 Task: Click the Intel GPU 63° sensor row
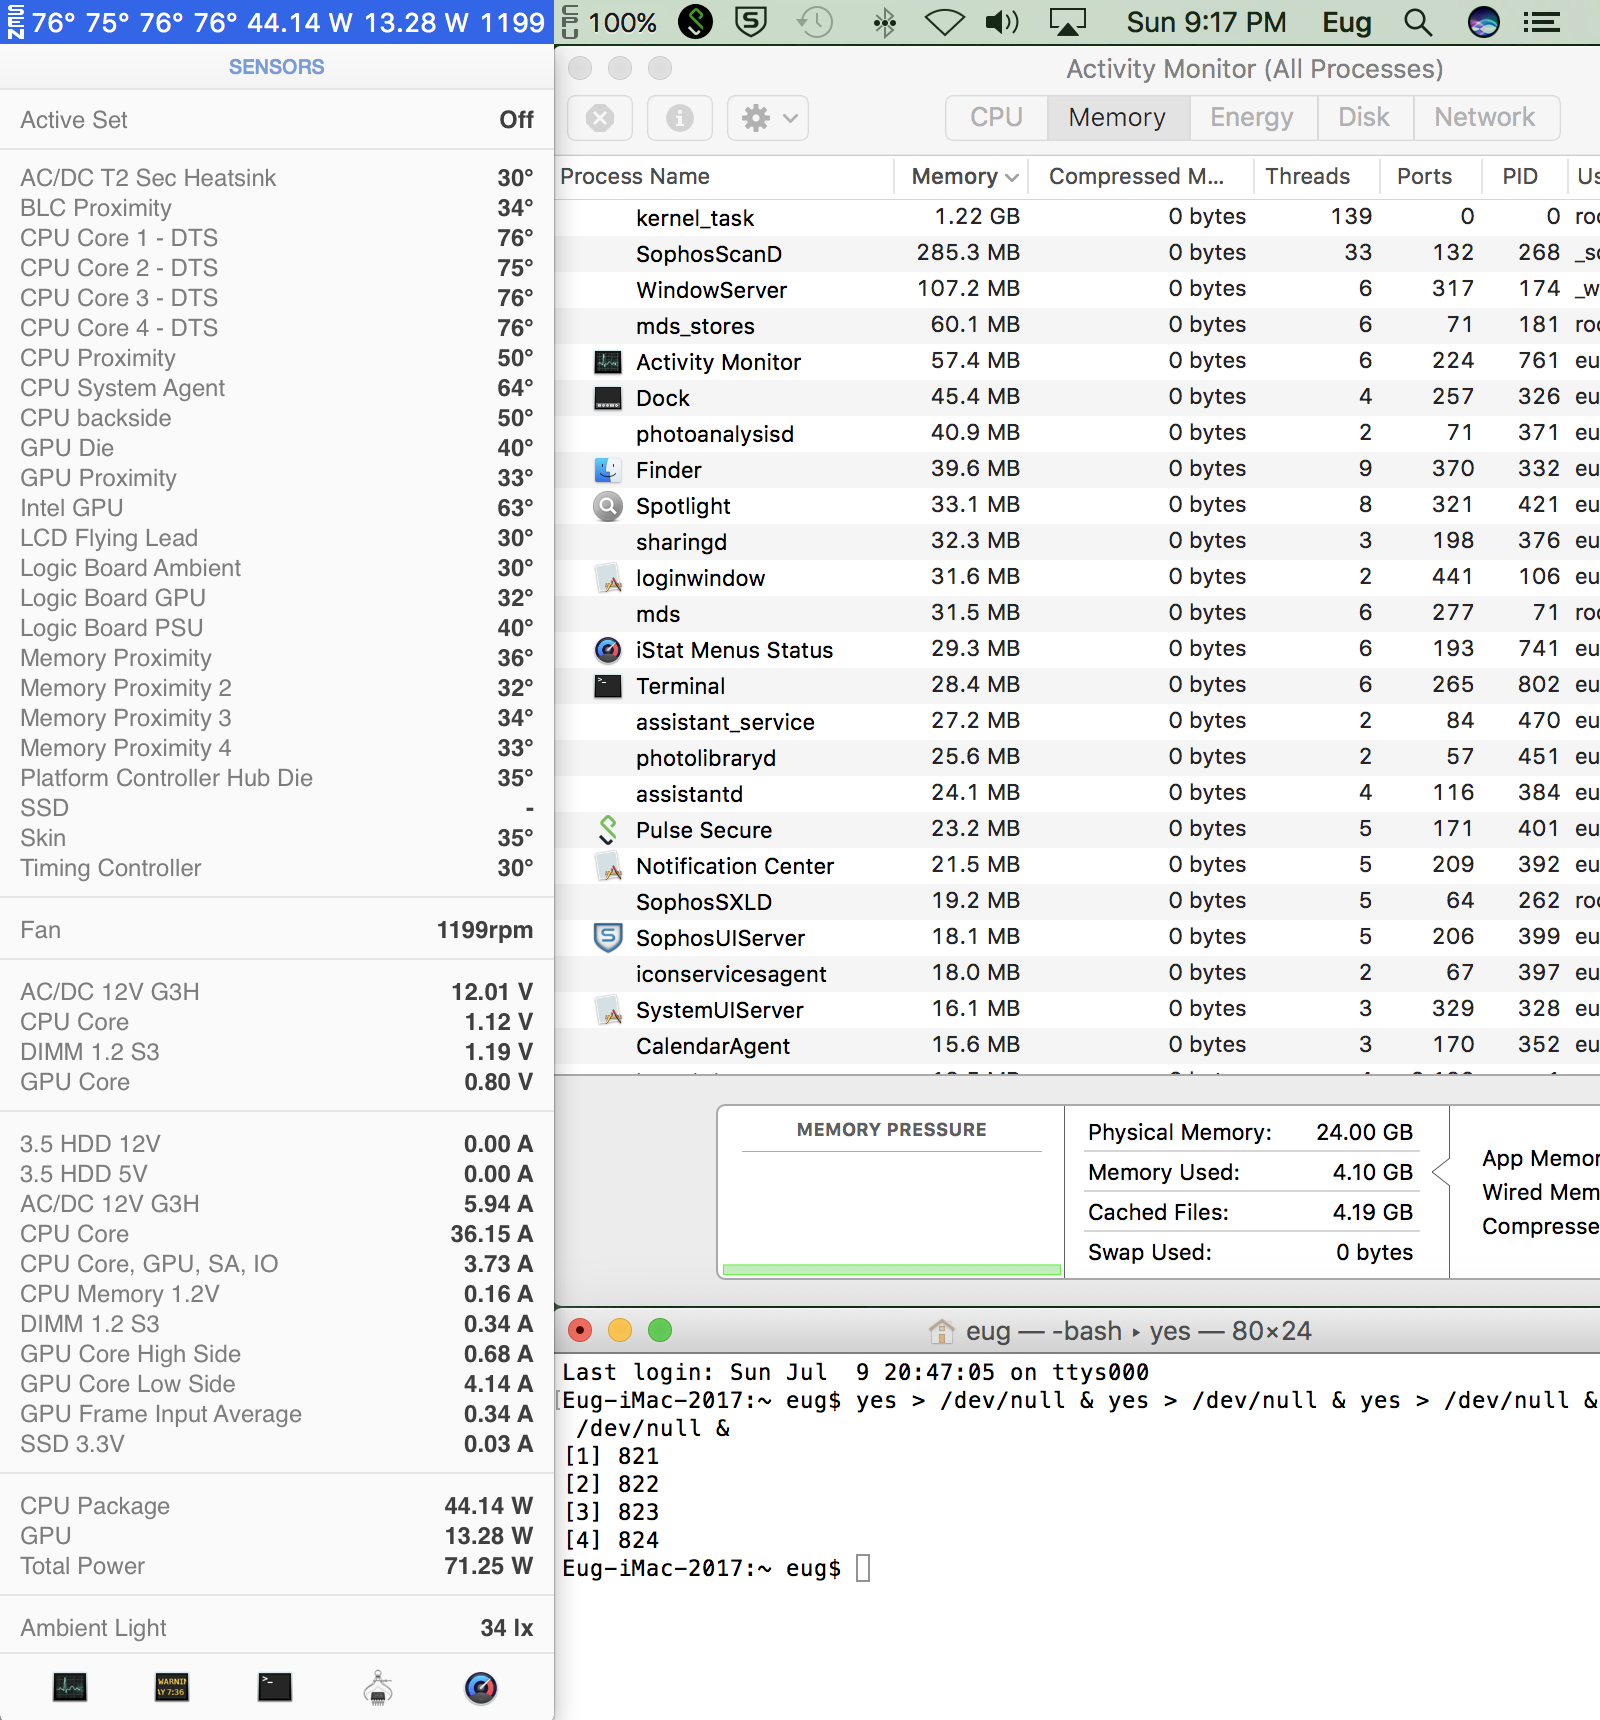click(x=277, y=508)
